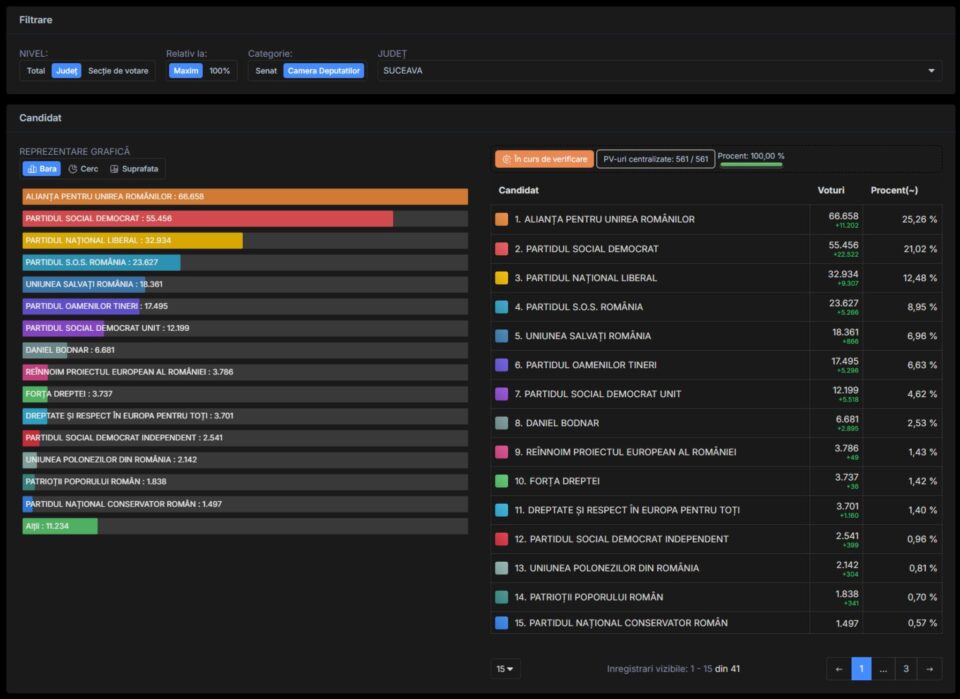
Task: Click the Partidul S.O.S. România bar
Action: pos(101,262)
